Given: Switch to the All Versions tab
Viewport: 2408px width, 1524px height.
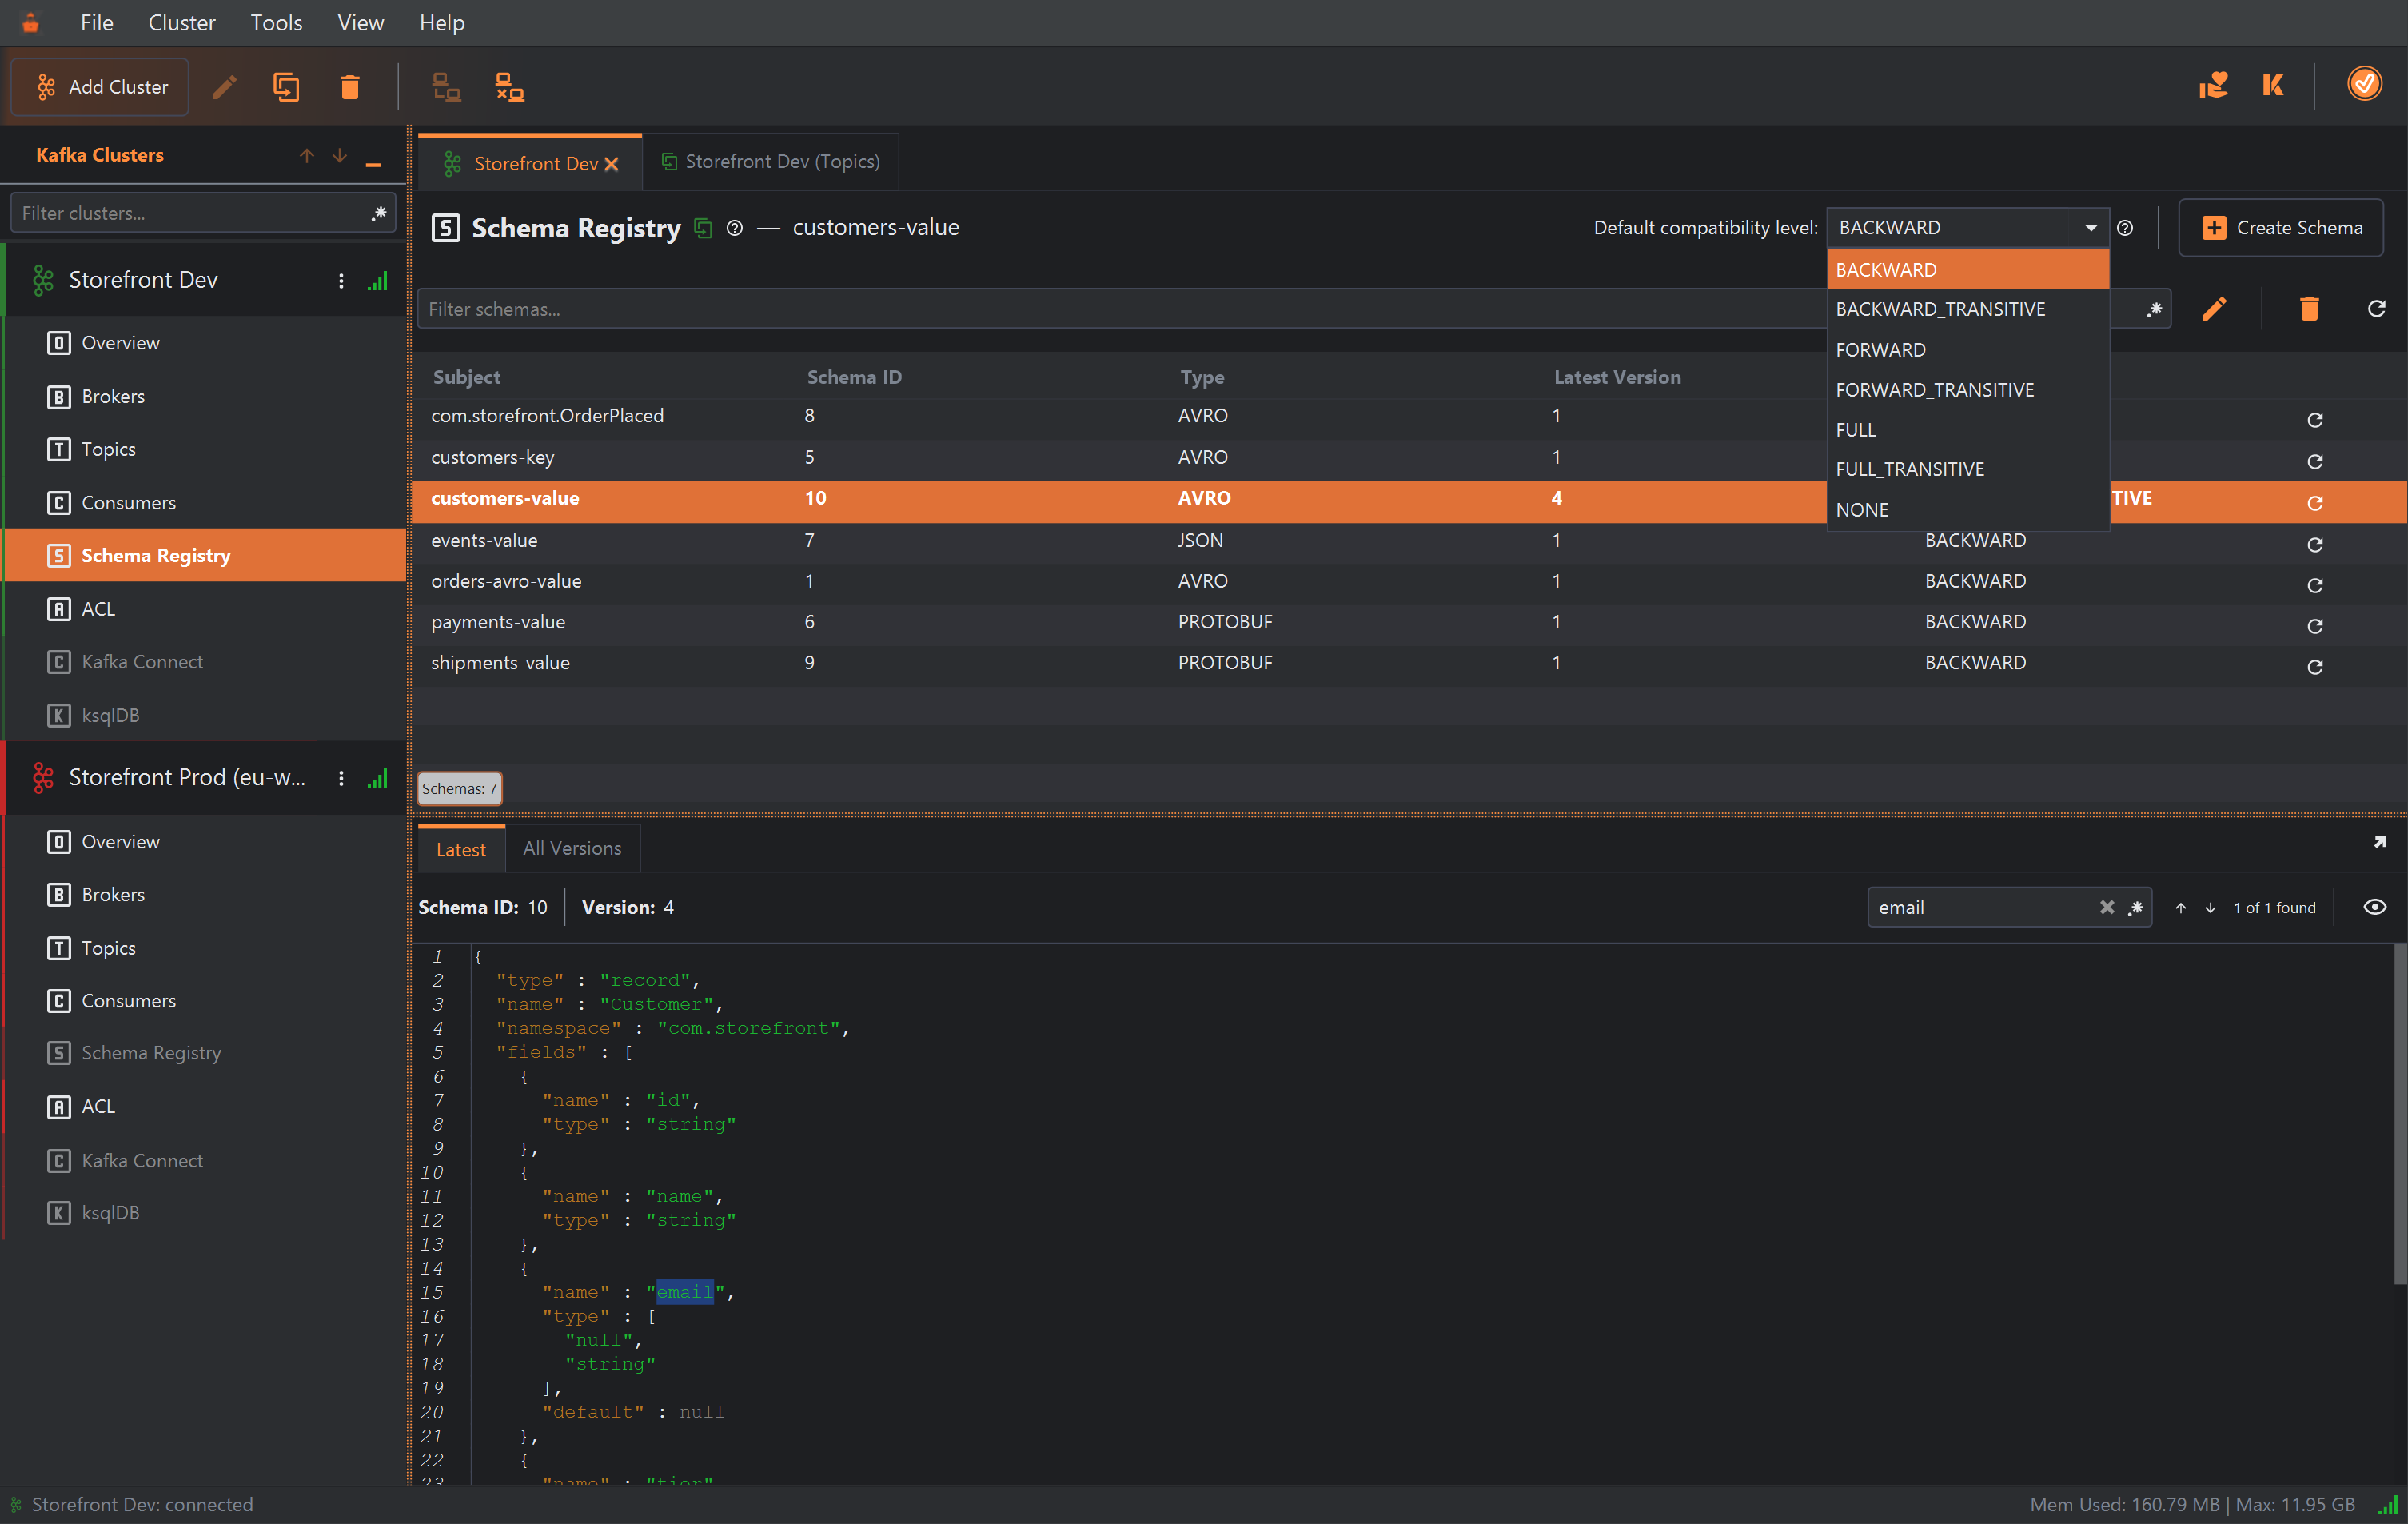Looking at the screenshot, I should (x=572, y=848).
